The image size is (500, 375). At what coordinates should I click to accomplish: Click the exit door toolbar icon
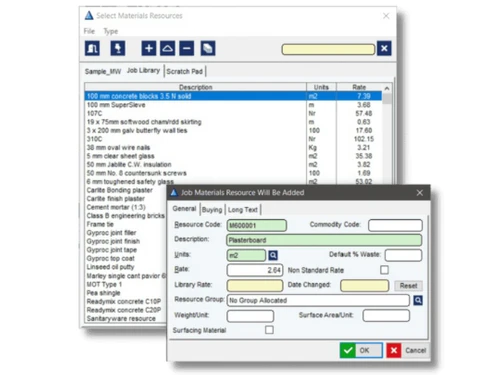92,48
